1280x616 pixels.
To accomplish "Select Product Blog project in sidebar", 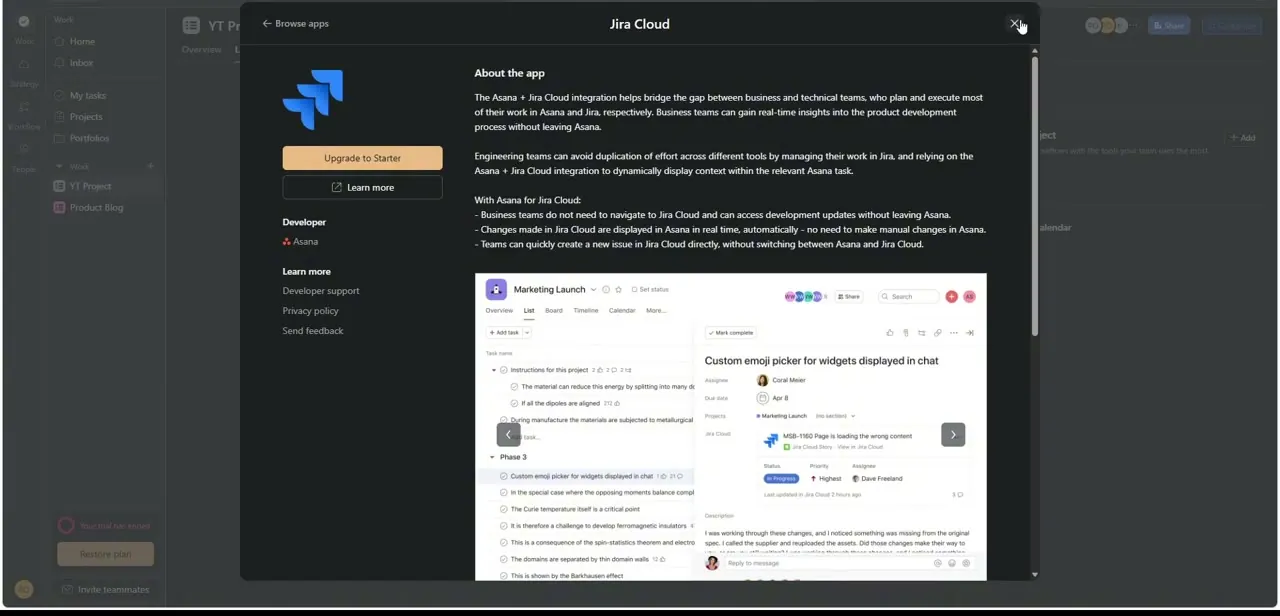I will pos(96,208).
